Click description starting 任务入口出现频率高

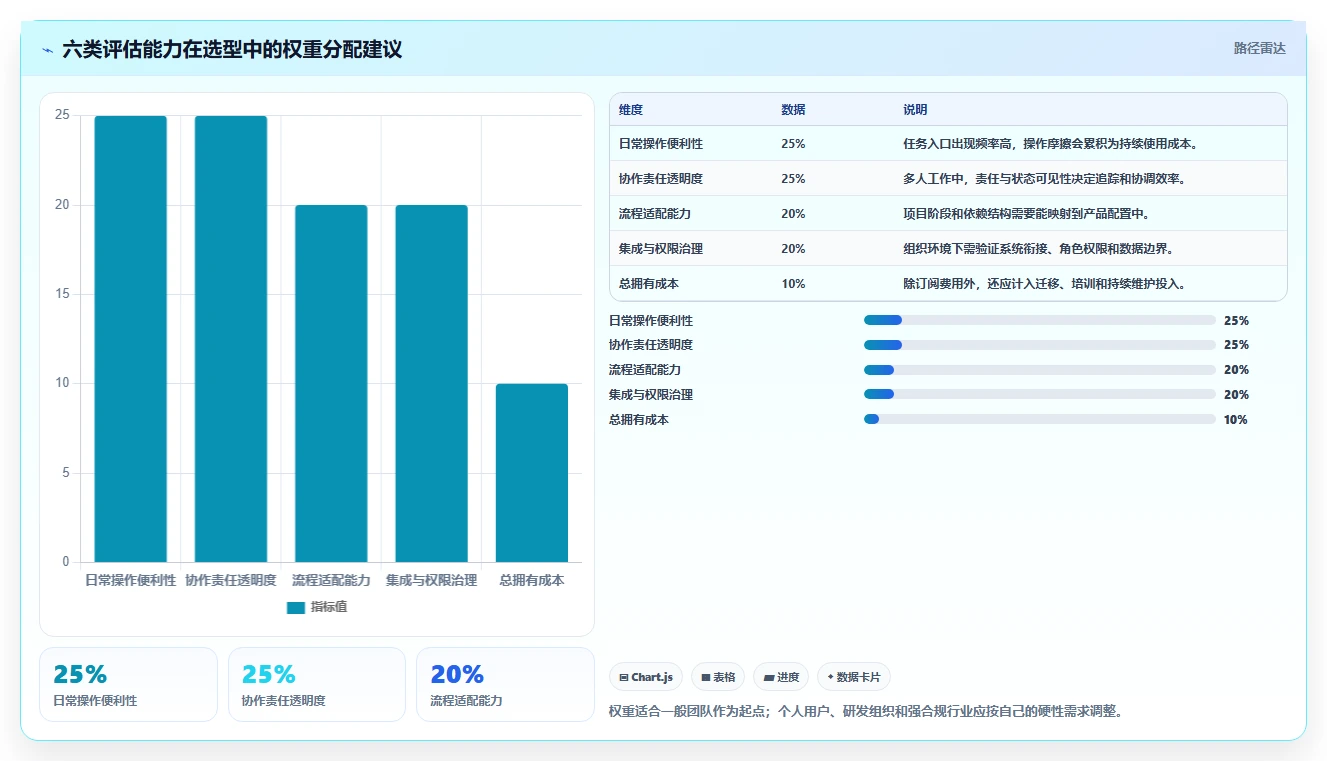1050,144
